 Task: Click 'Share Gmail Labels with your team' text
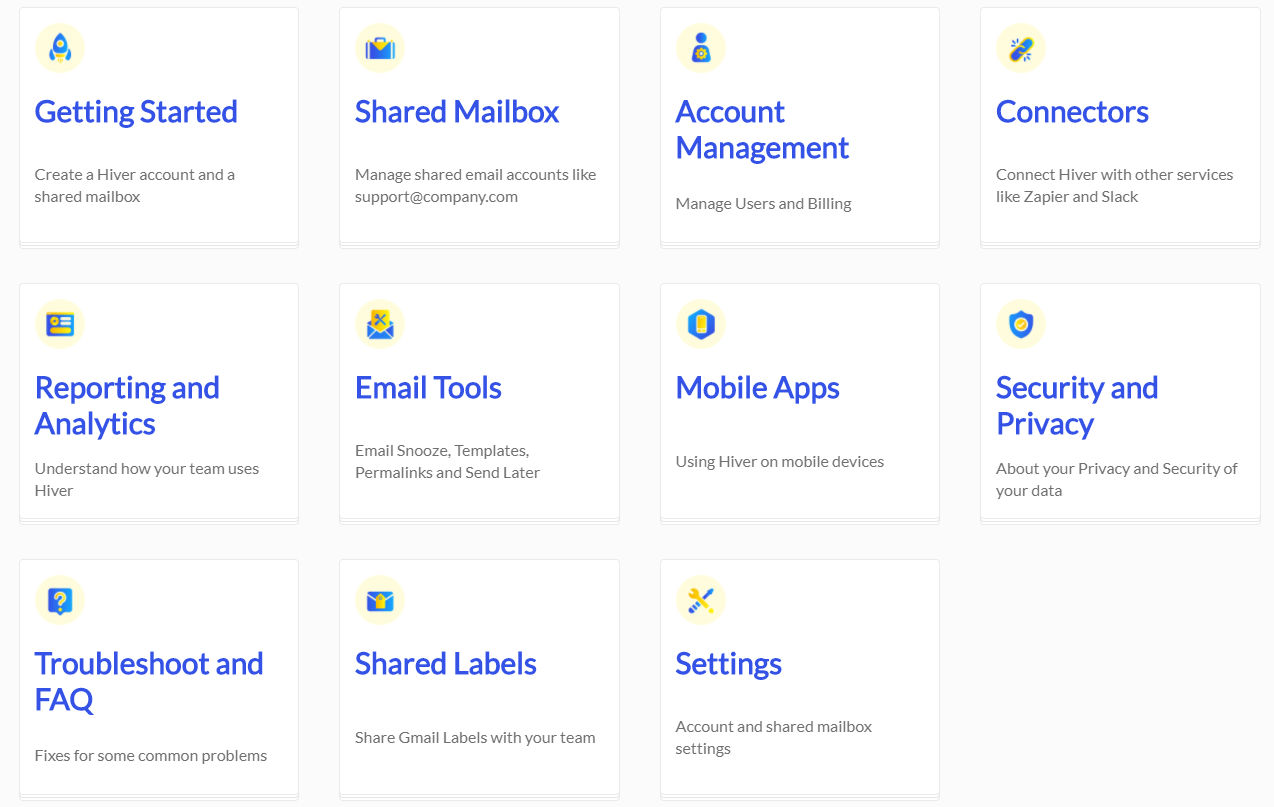pyautogui.click(x=475, y=738)
